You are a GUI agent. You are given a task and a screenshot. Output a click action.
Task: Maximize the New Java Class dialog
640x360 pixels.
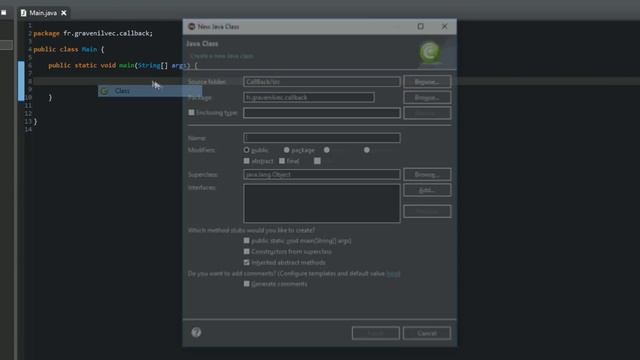(x=420, y=27)
